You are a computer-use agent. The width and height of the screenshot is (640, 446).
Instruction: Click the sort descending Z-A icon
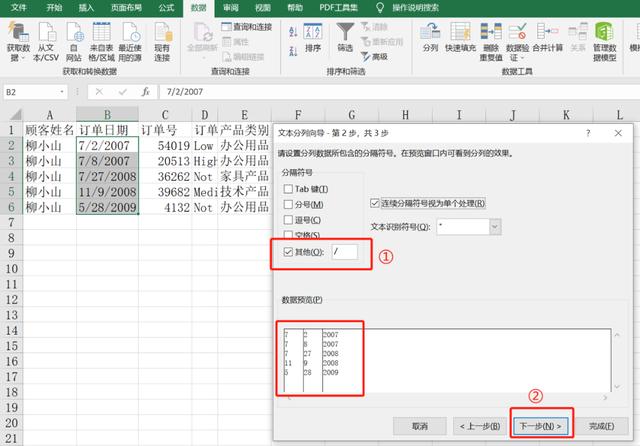pos(293,51)
